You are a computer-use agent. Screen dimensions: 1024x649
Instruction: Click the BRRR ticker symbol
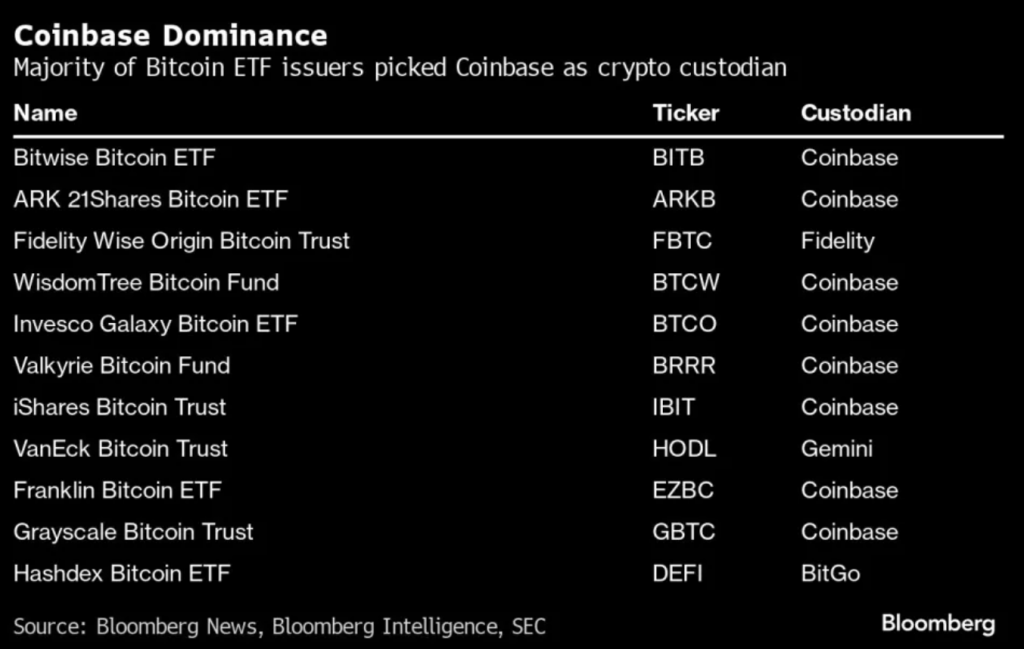pos(684,366)
